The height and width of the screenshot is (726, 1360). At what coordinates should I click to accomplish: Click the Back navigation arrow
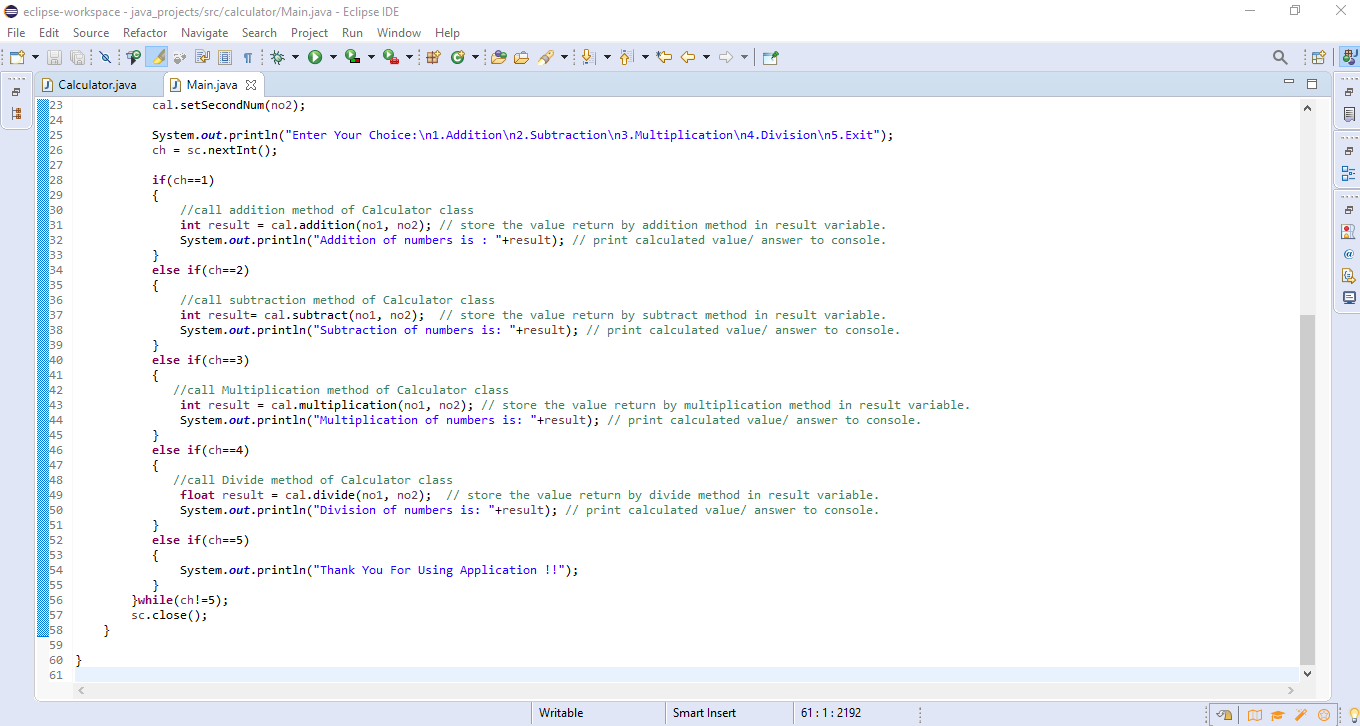point(687,57)
